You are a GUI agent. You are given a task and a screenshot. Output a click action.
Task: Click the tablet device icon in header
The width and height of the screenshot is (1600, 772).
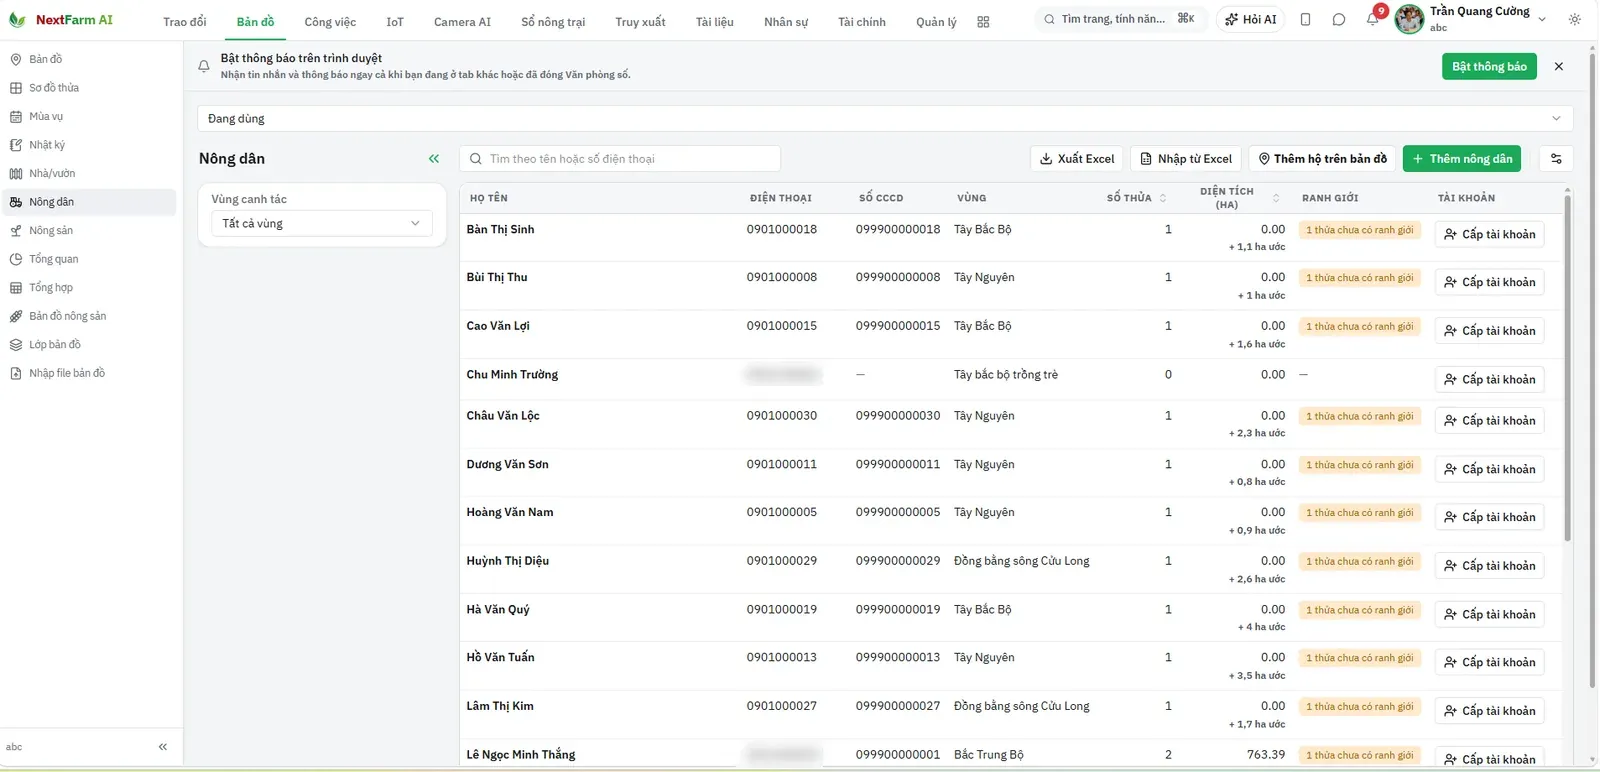pos(1305,19)
